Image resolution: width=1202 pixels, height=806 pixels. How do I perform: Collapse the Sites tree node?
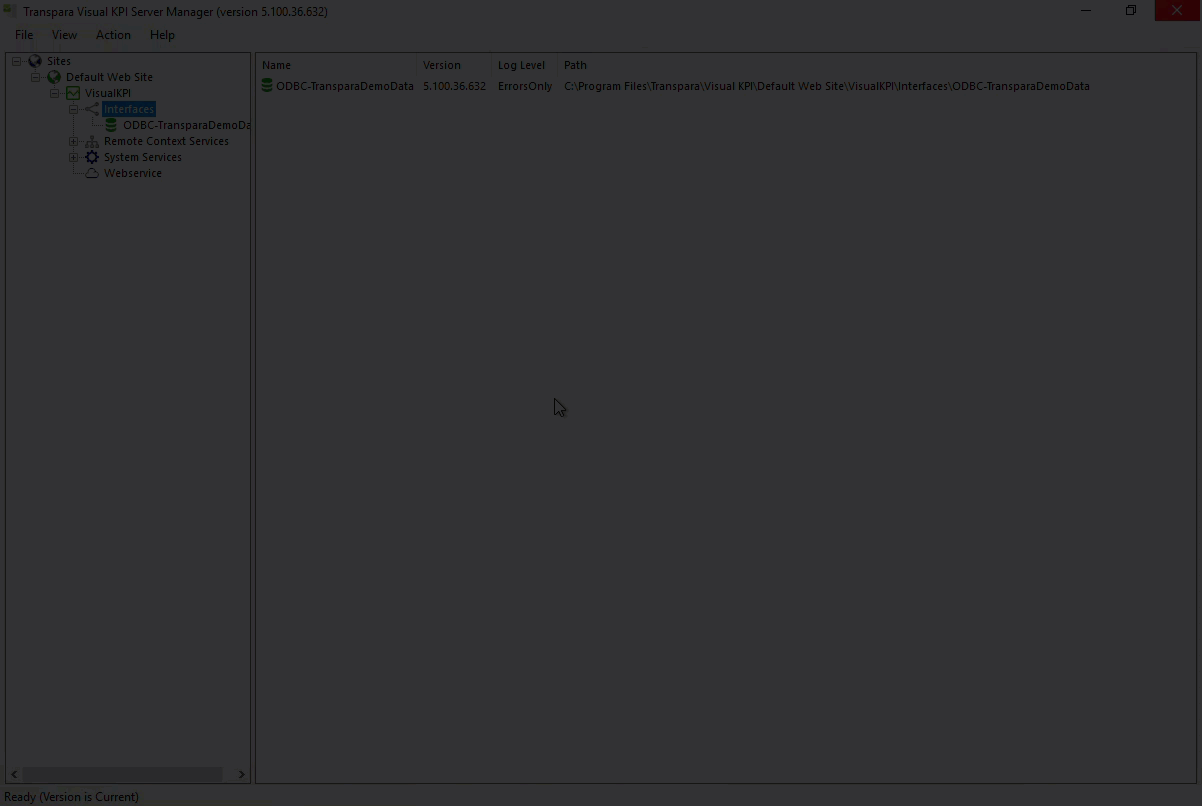(17, 61)
